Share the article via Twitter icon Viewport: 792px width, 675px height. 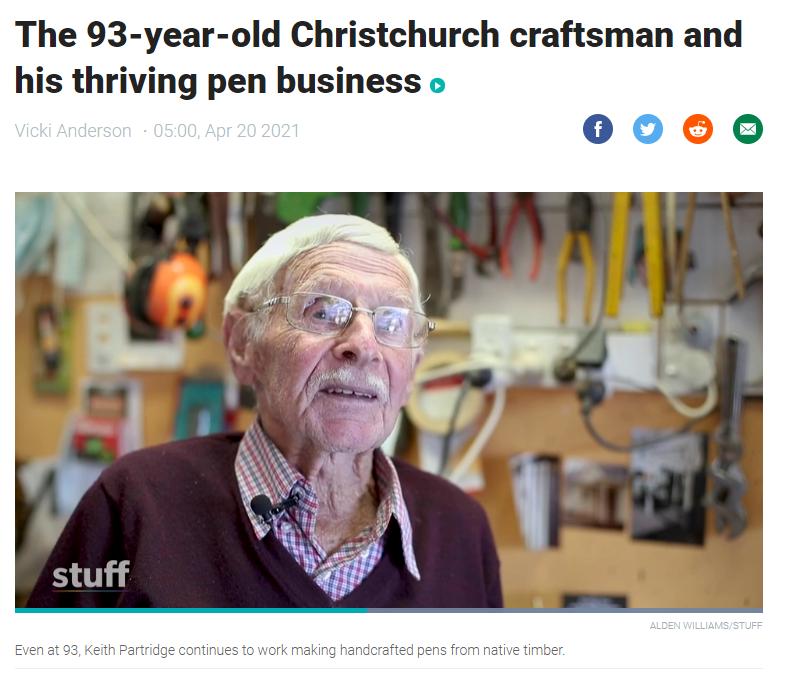pyautogui.click(x=648, y=129)
